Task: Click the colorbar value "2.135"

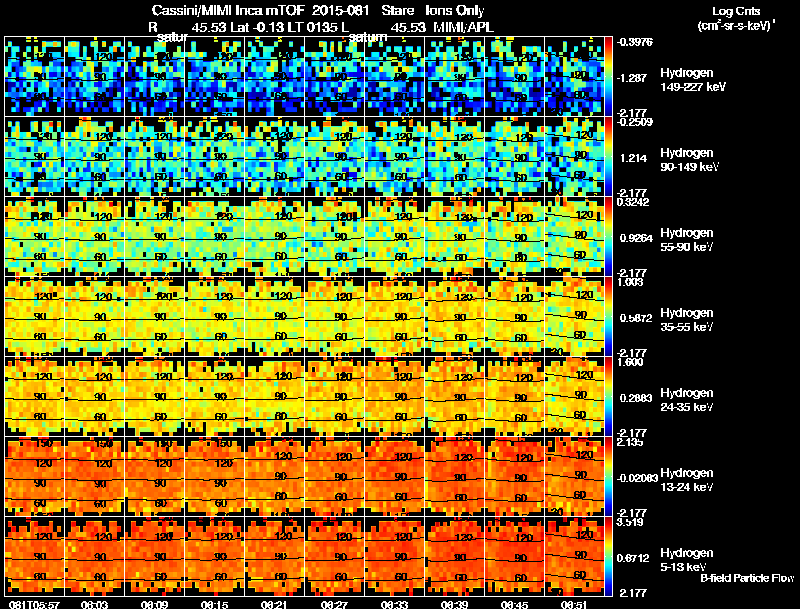Action: (x=630, y=442)
